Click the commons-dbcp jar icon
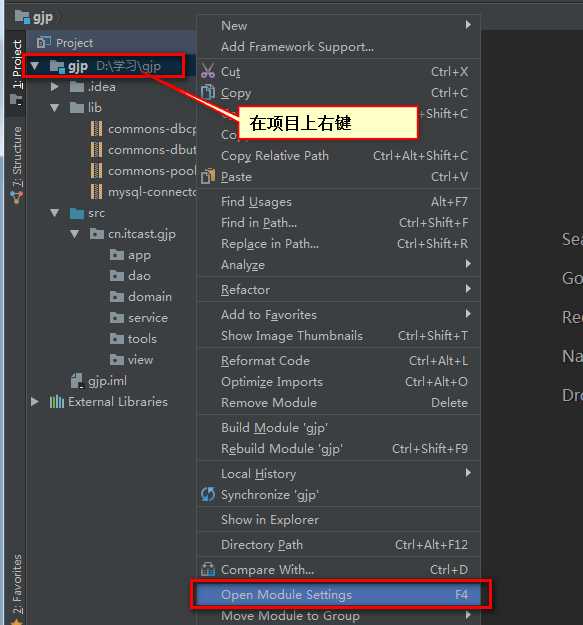 (x=96, y=129)
